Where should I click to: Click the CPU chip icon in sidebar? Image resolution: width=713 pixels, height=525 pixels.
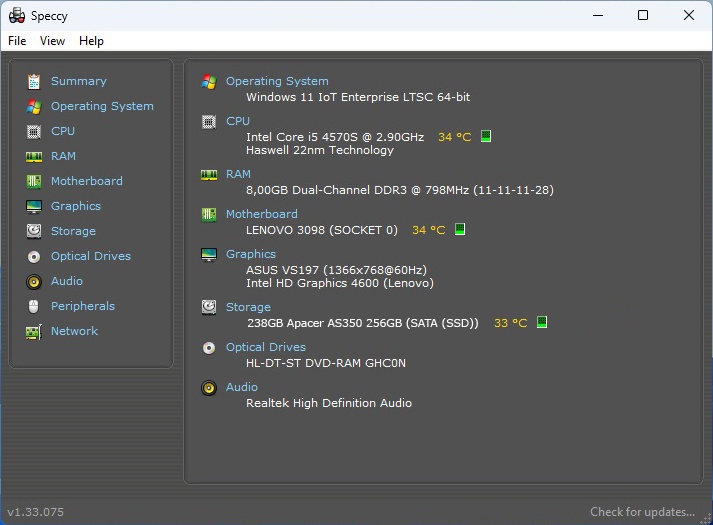pyautogui.click(x=34, y=131)
